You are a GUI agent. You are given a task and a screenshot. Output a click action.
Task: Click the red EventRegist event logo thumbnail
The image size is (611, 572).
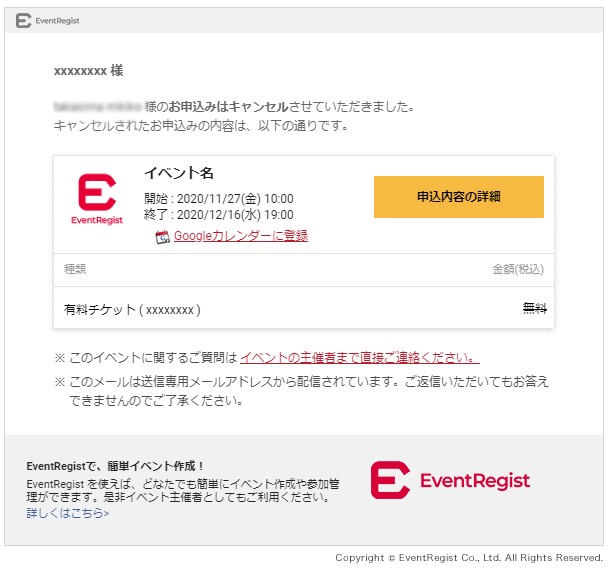[97, 199]
